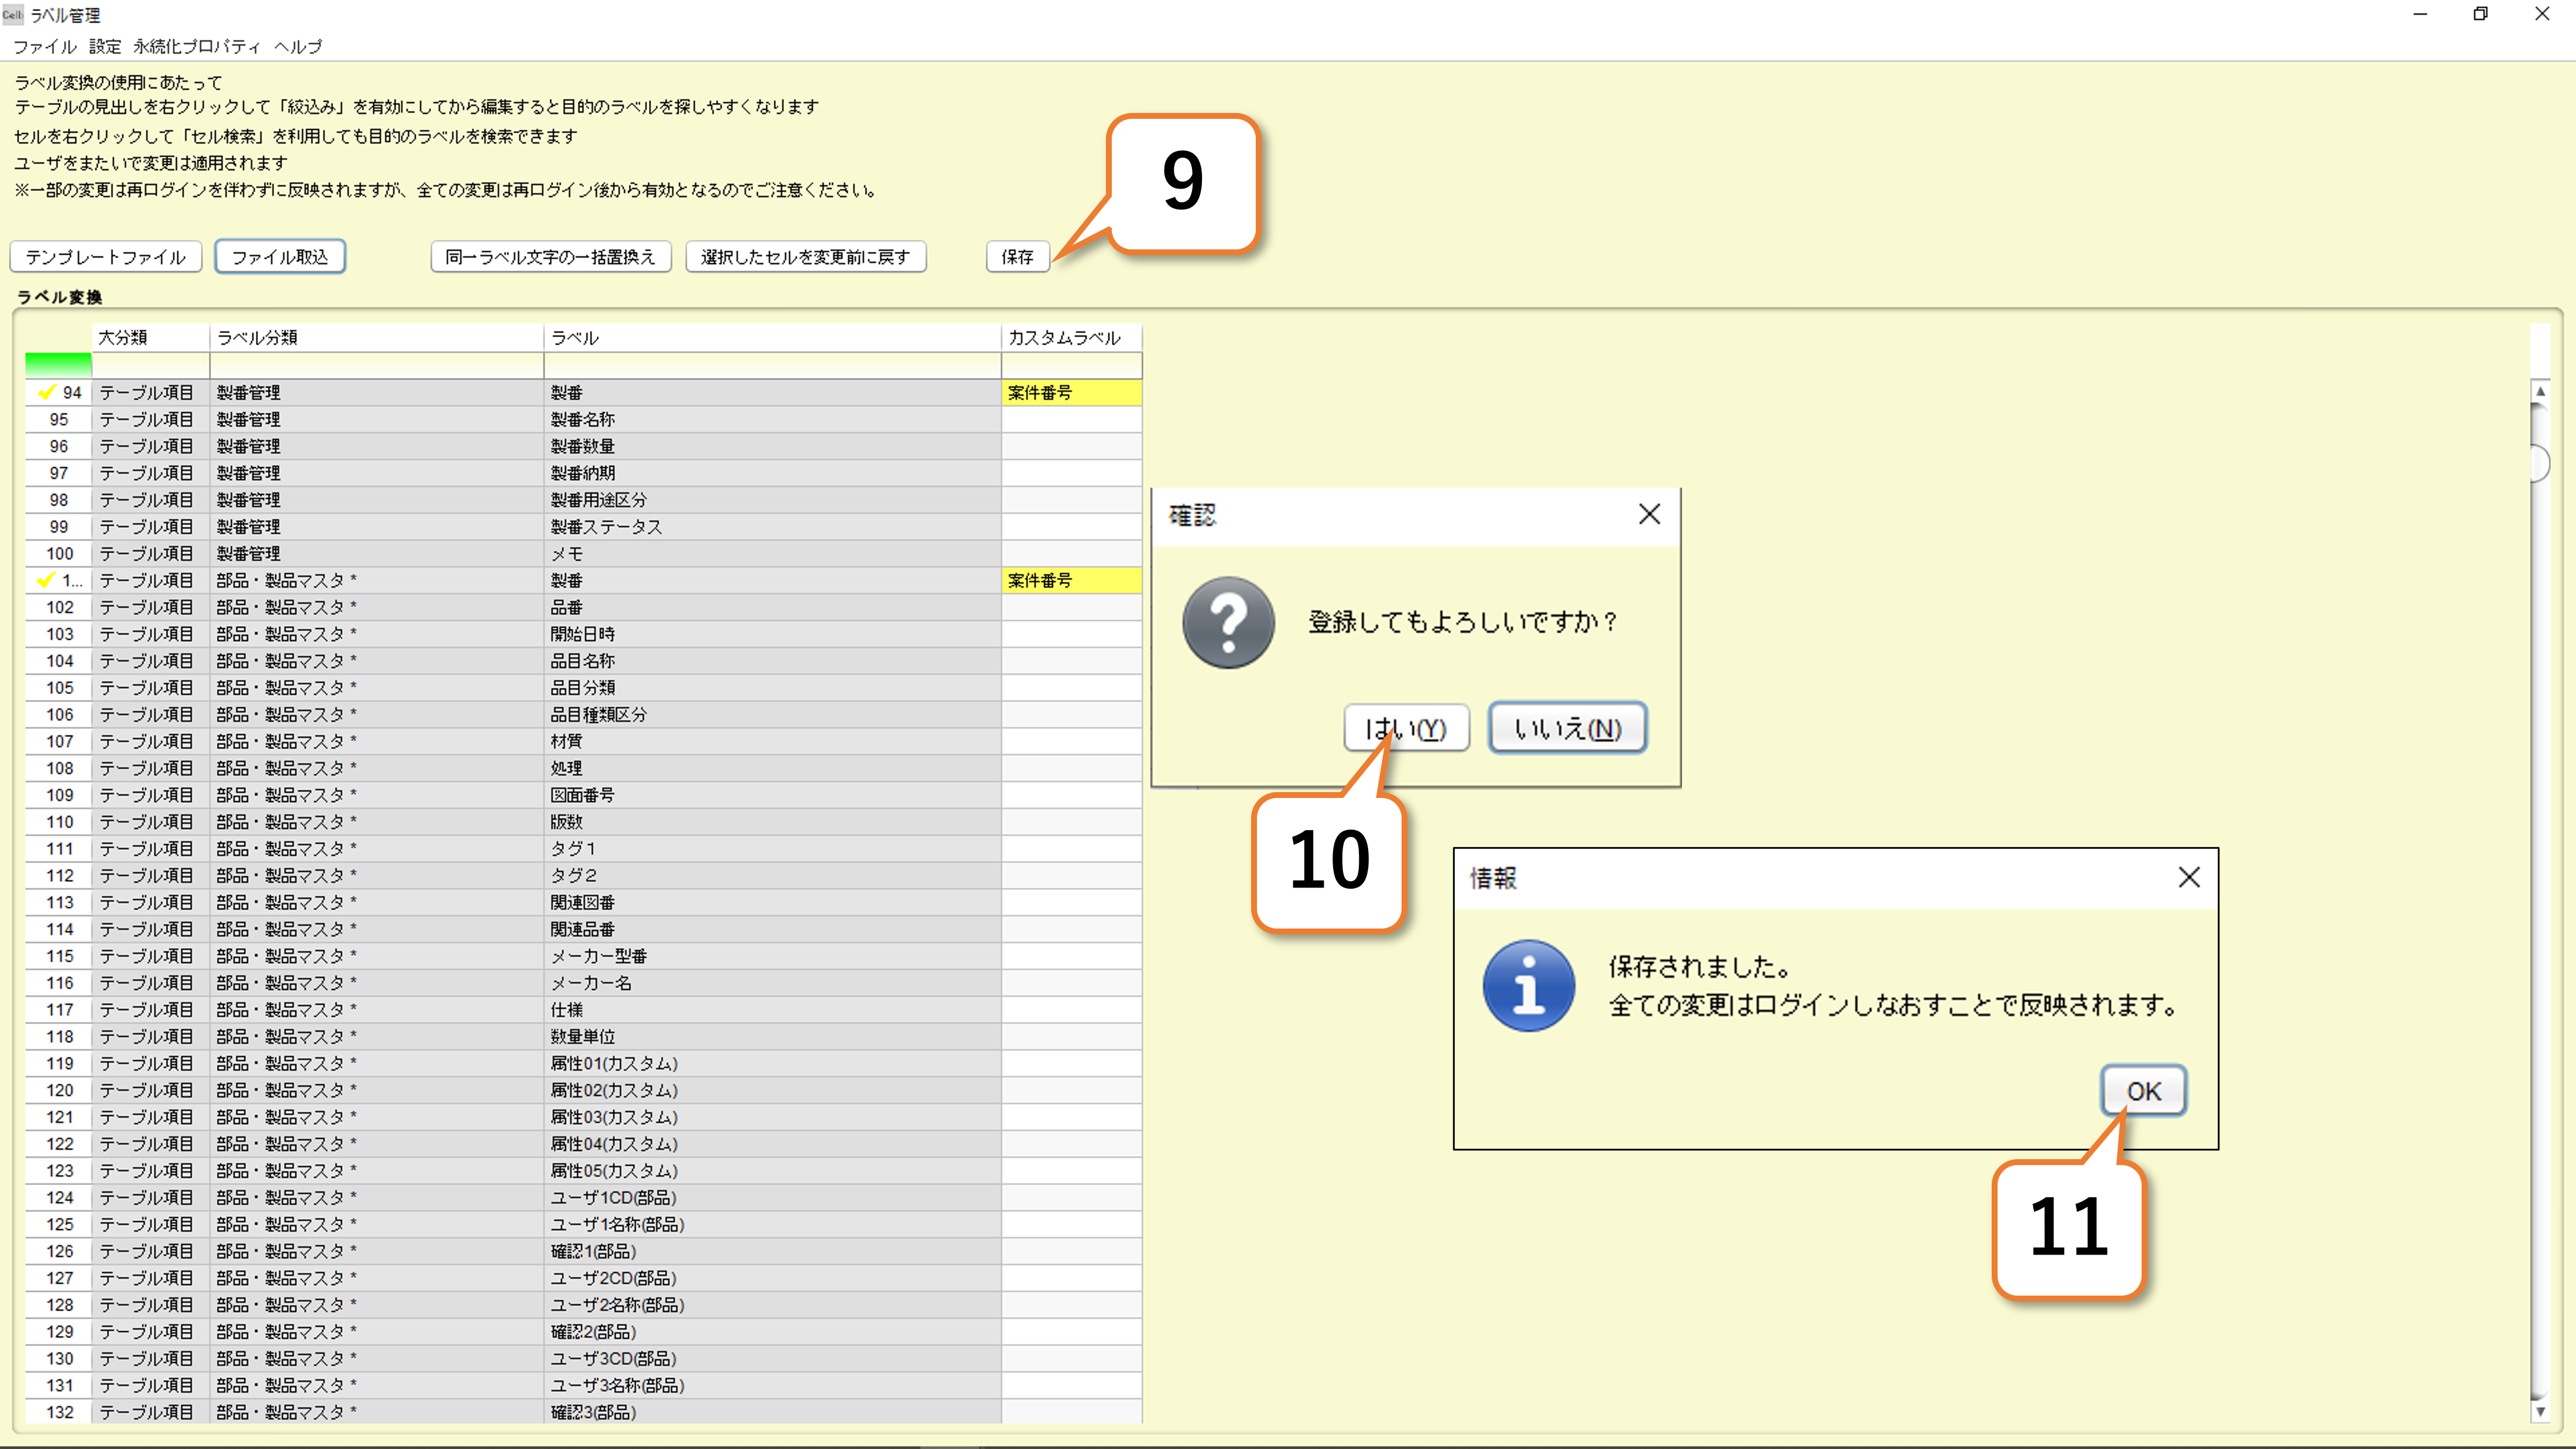Click the app icon in the title bar

[x=12, y=14]
